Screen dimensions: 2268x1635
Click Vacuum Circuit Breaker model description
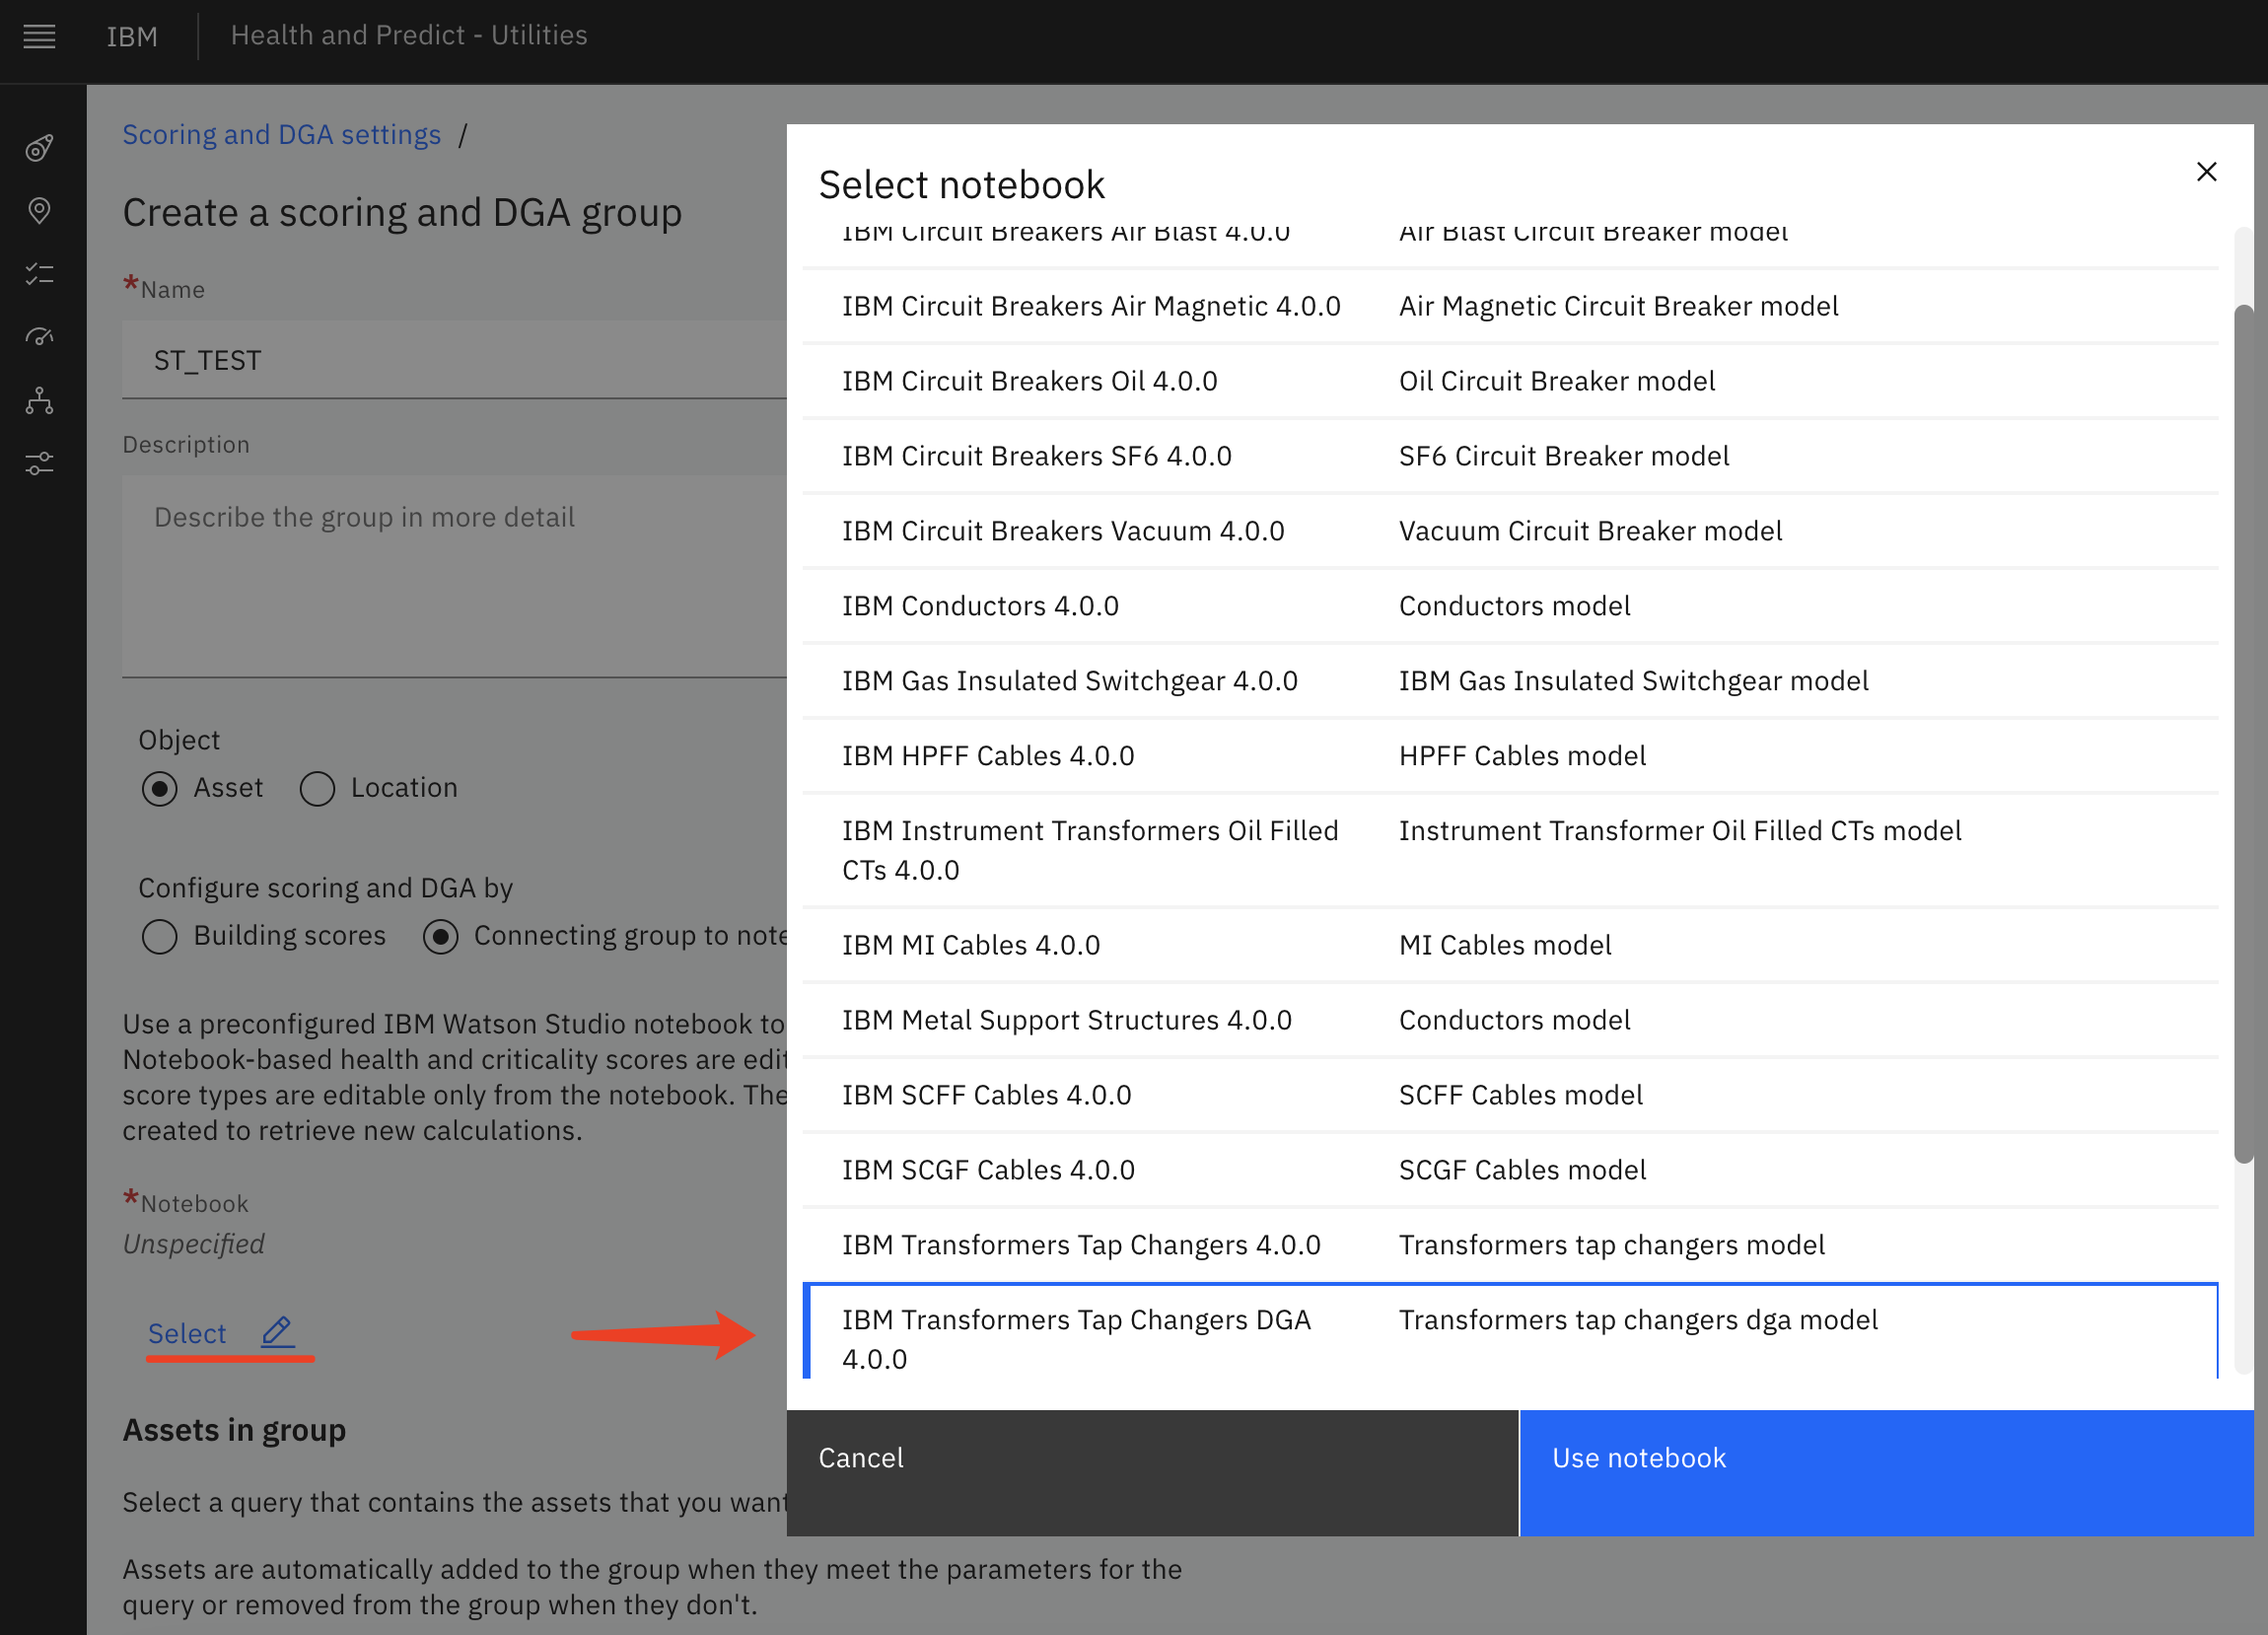[1590, 531]
